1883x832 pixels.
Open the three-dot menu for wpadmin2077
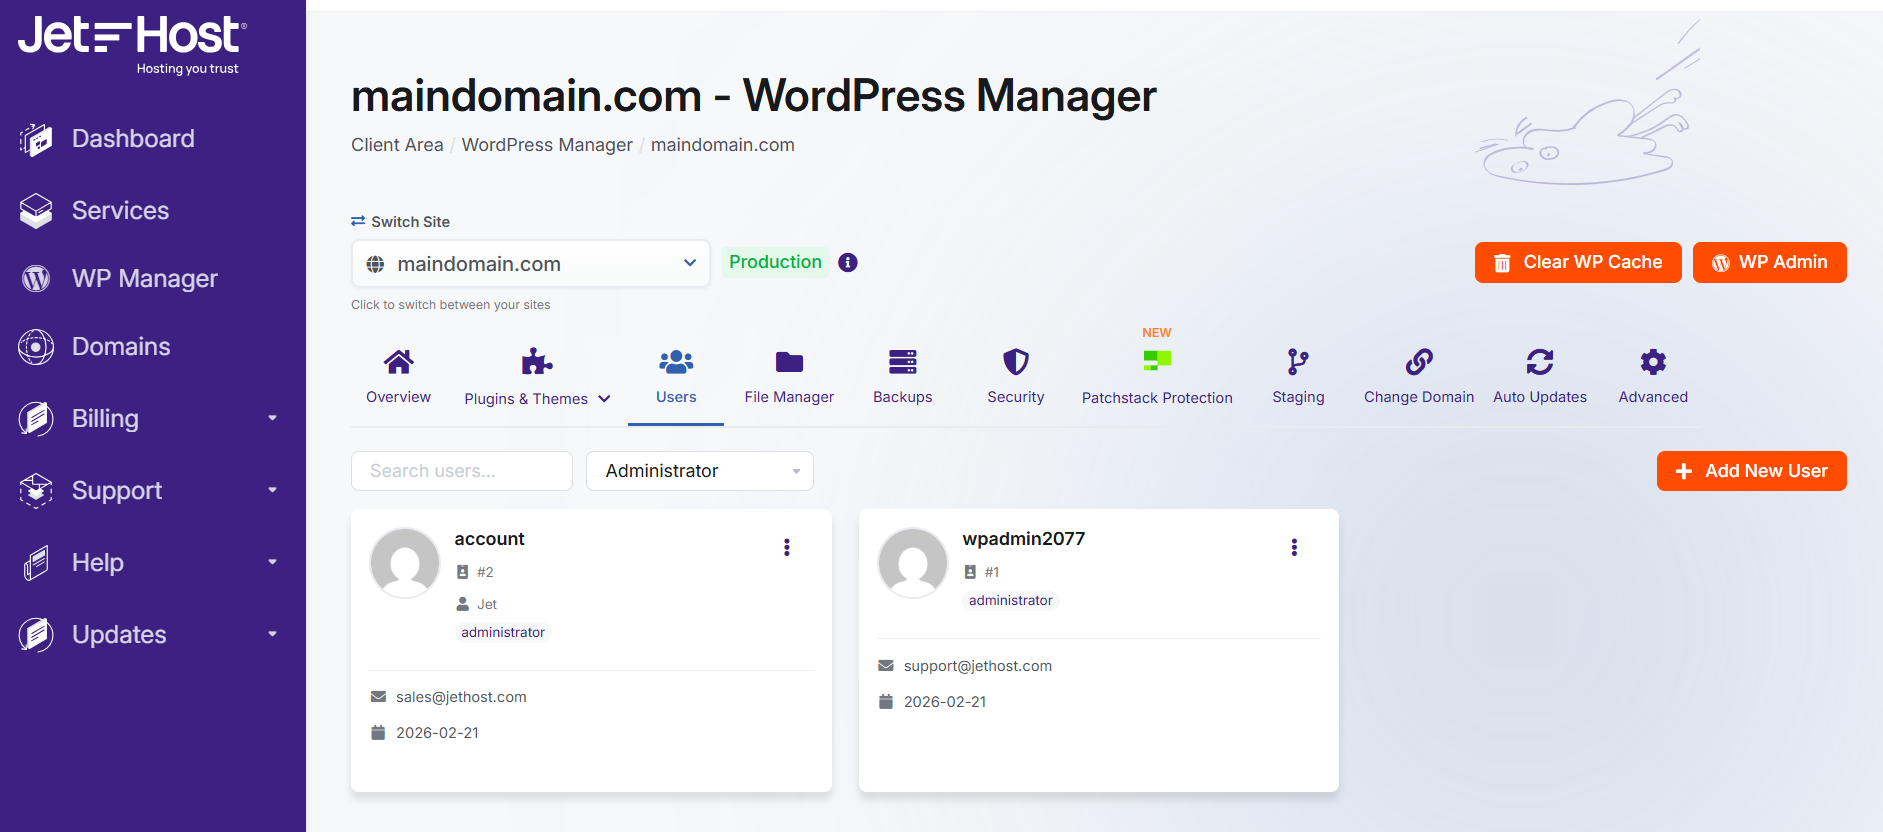(x=1294, y=547)
